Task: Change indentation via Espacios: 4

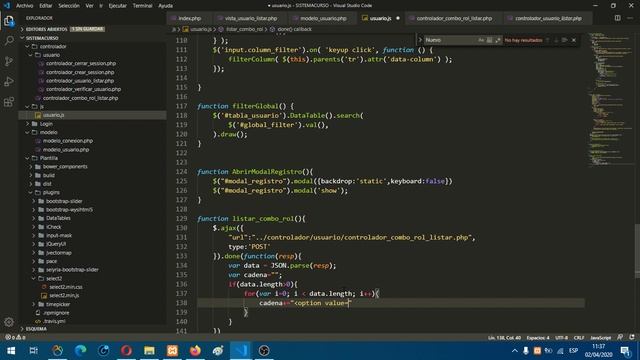Action: [x=538, y=338]
